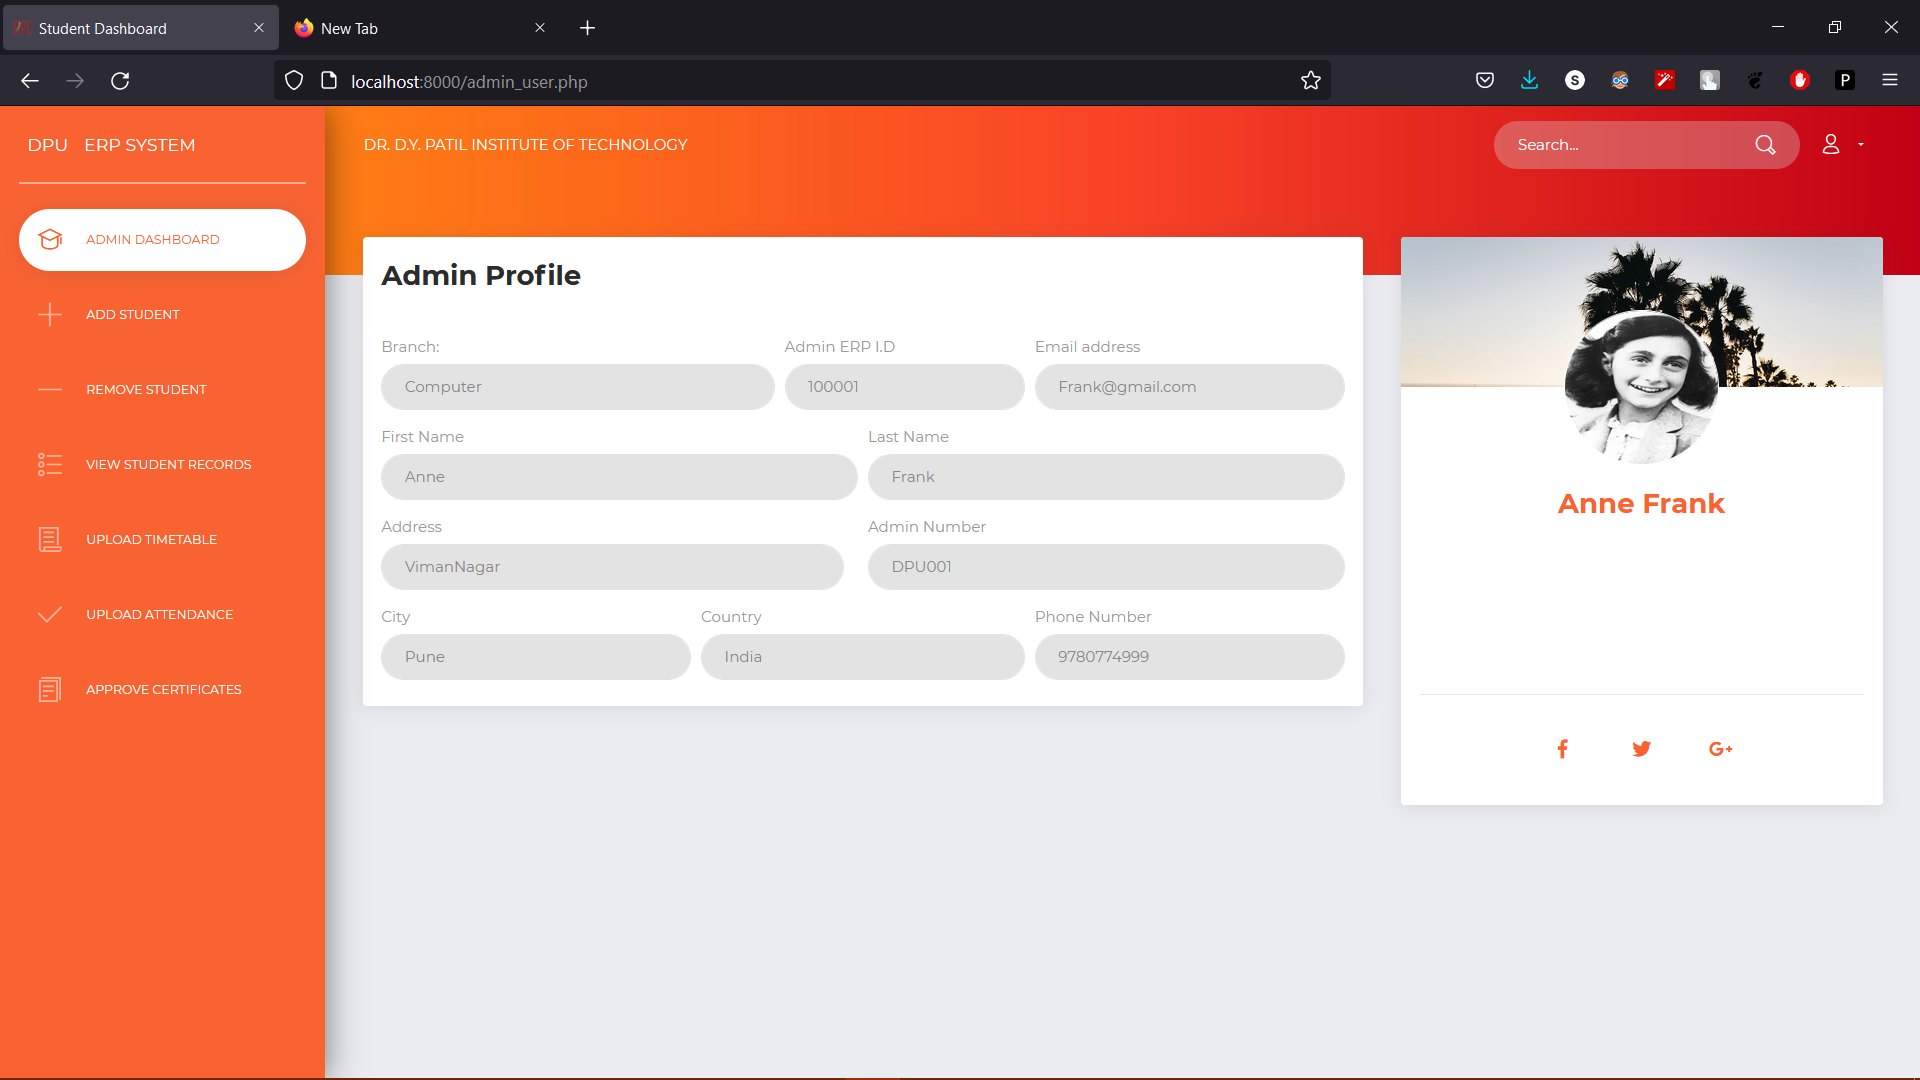
Task: Click the search magnifier icon
Action: click(x=1766, y=144)
